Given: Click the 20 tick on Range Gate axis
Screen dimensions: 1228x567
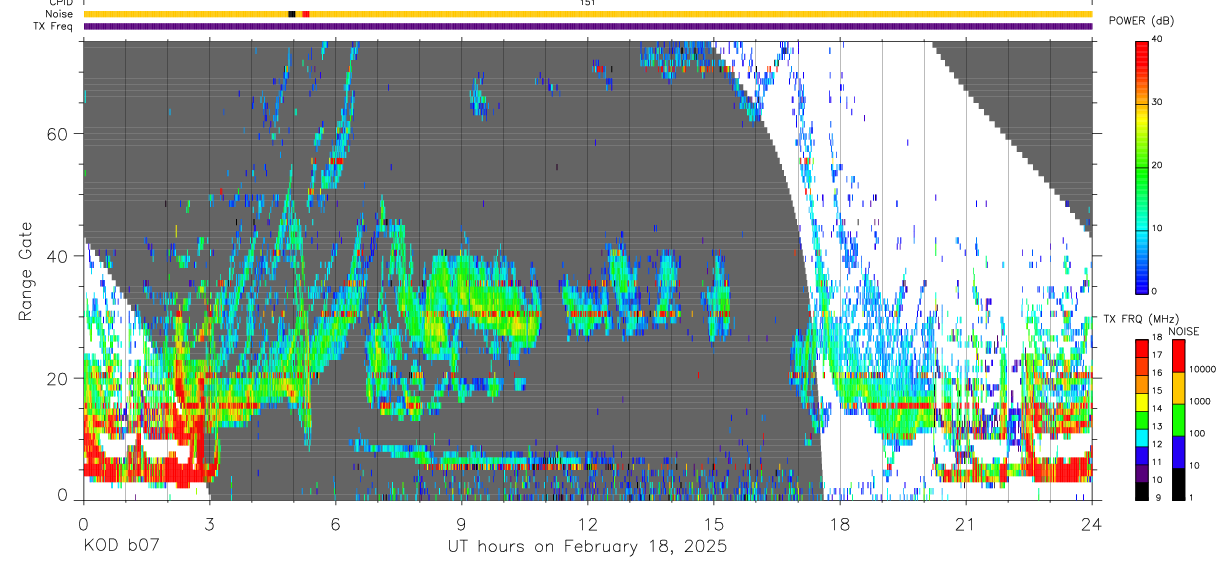Looking at the screenshot, I should point(58,379).
